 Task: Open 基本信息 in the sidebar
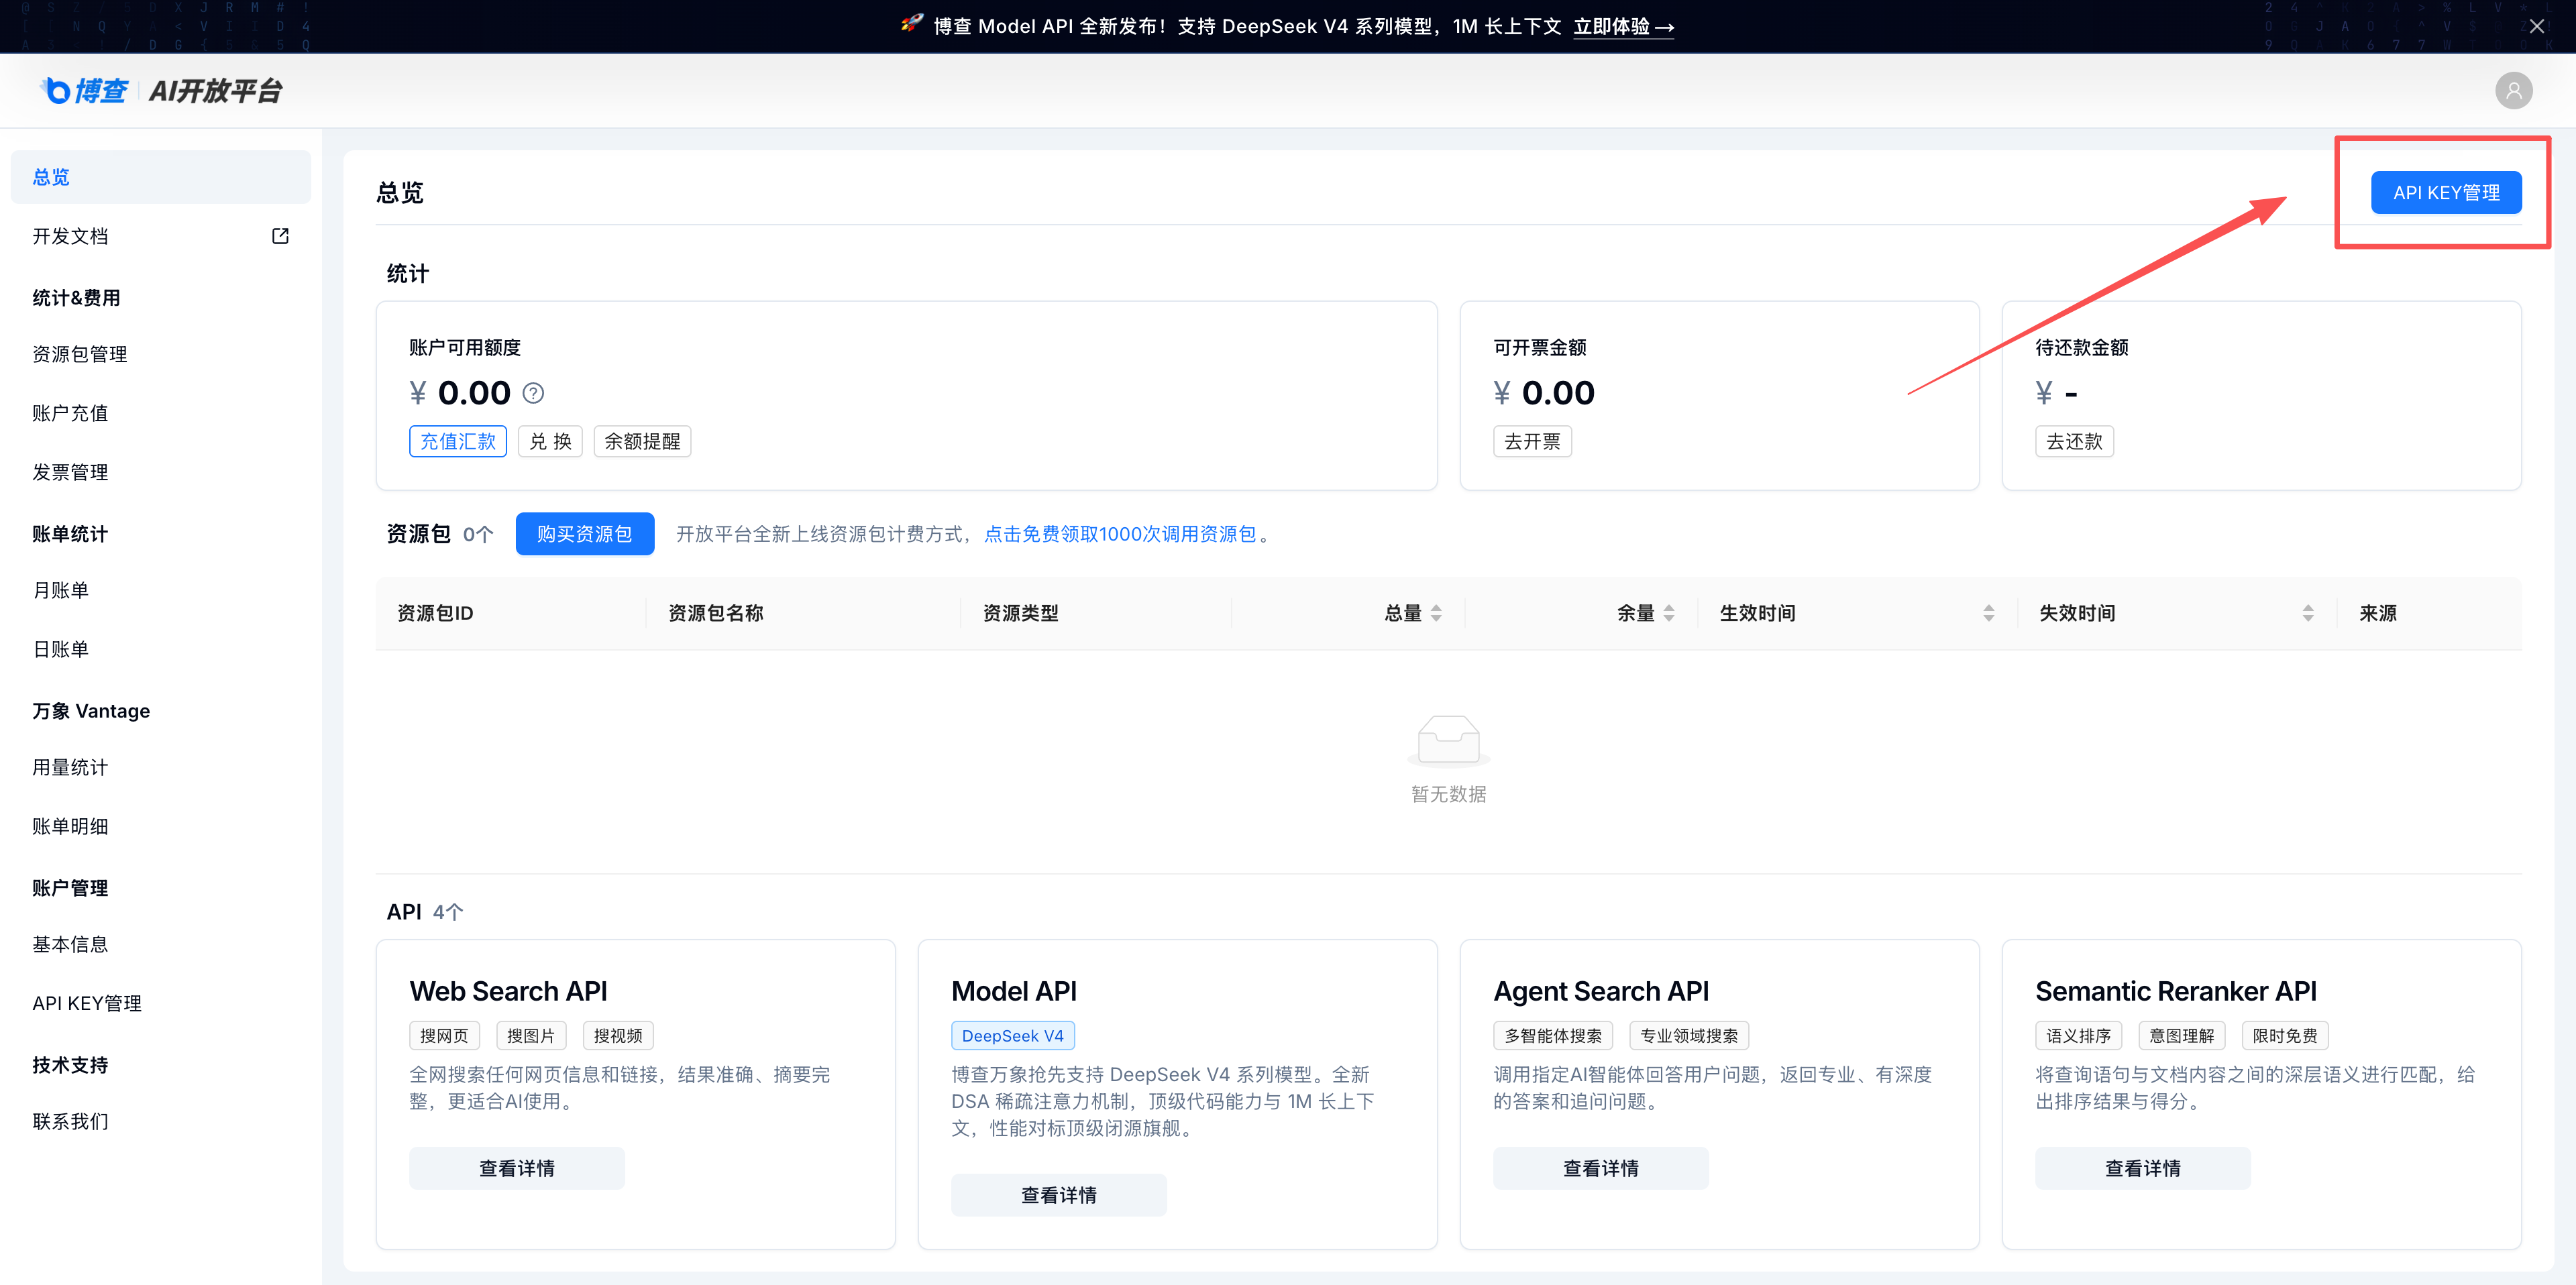pyautogui.click(x=161, y=944)
